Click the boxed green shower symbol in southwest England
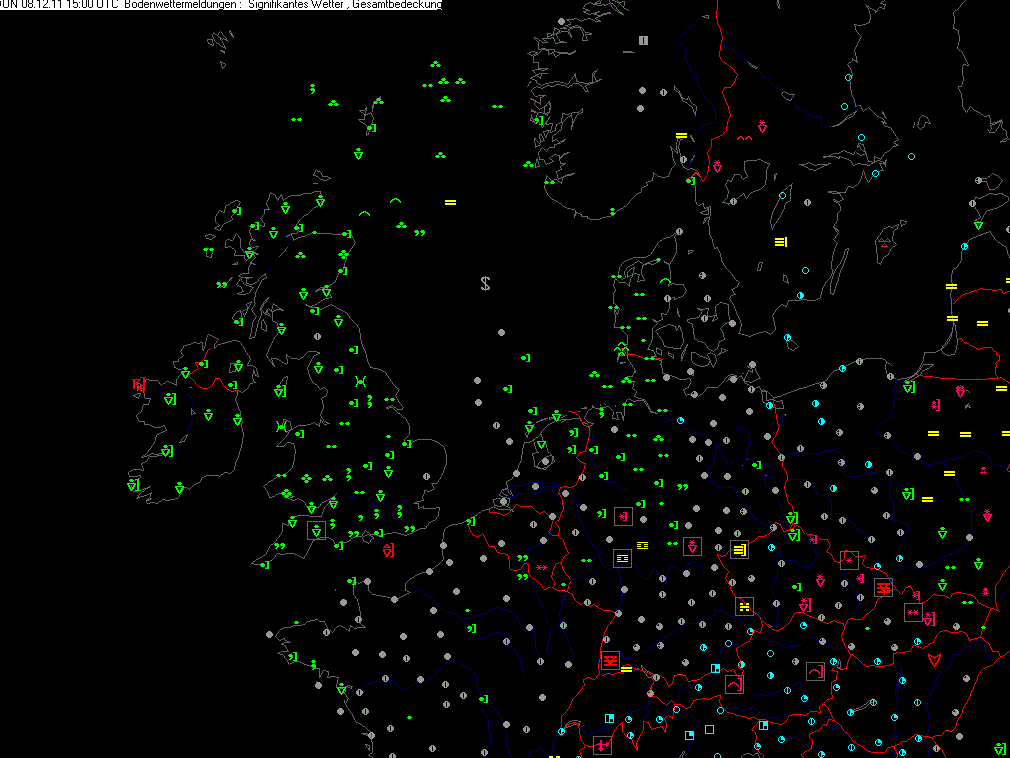This screenshot has height=758, width=1010. coord(316,531)
